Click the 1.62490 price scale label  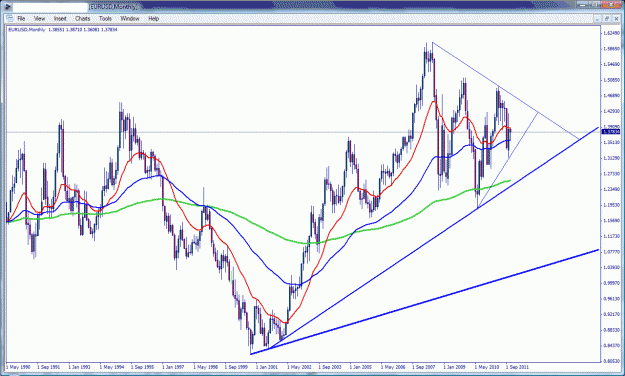[x=611, y=33]
